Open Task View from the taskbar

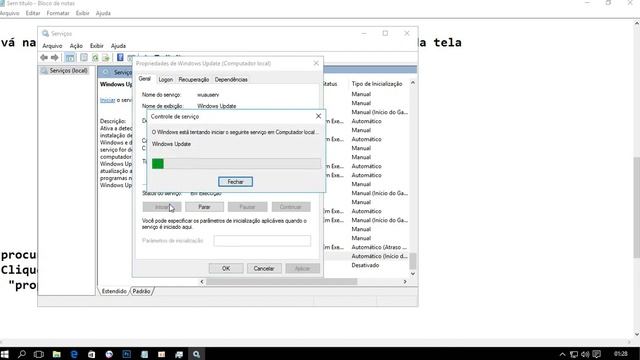pos(39,354)
